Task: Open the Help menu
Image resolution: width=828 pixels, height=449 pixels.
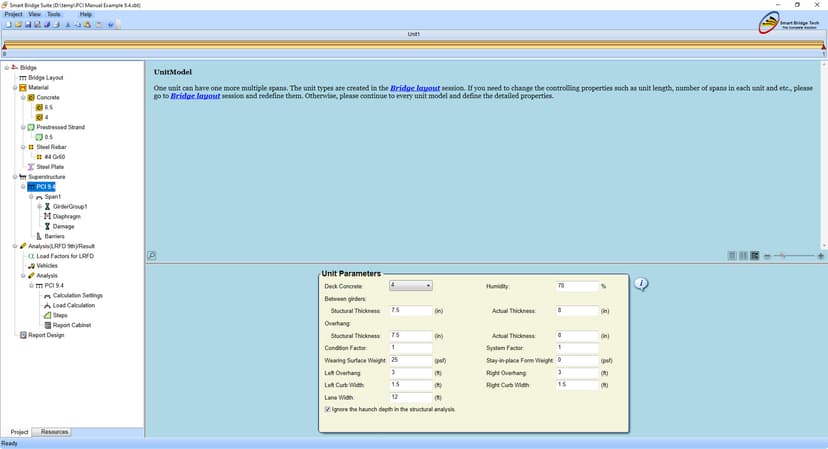Action: [86, 14]
